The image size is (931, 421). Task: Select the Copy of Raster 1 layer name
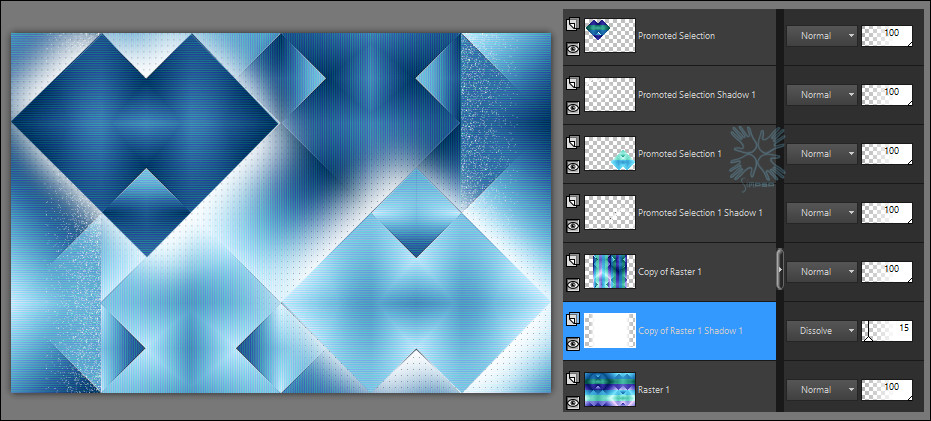click(673, 272)
